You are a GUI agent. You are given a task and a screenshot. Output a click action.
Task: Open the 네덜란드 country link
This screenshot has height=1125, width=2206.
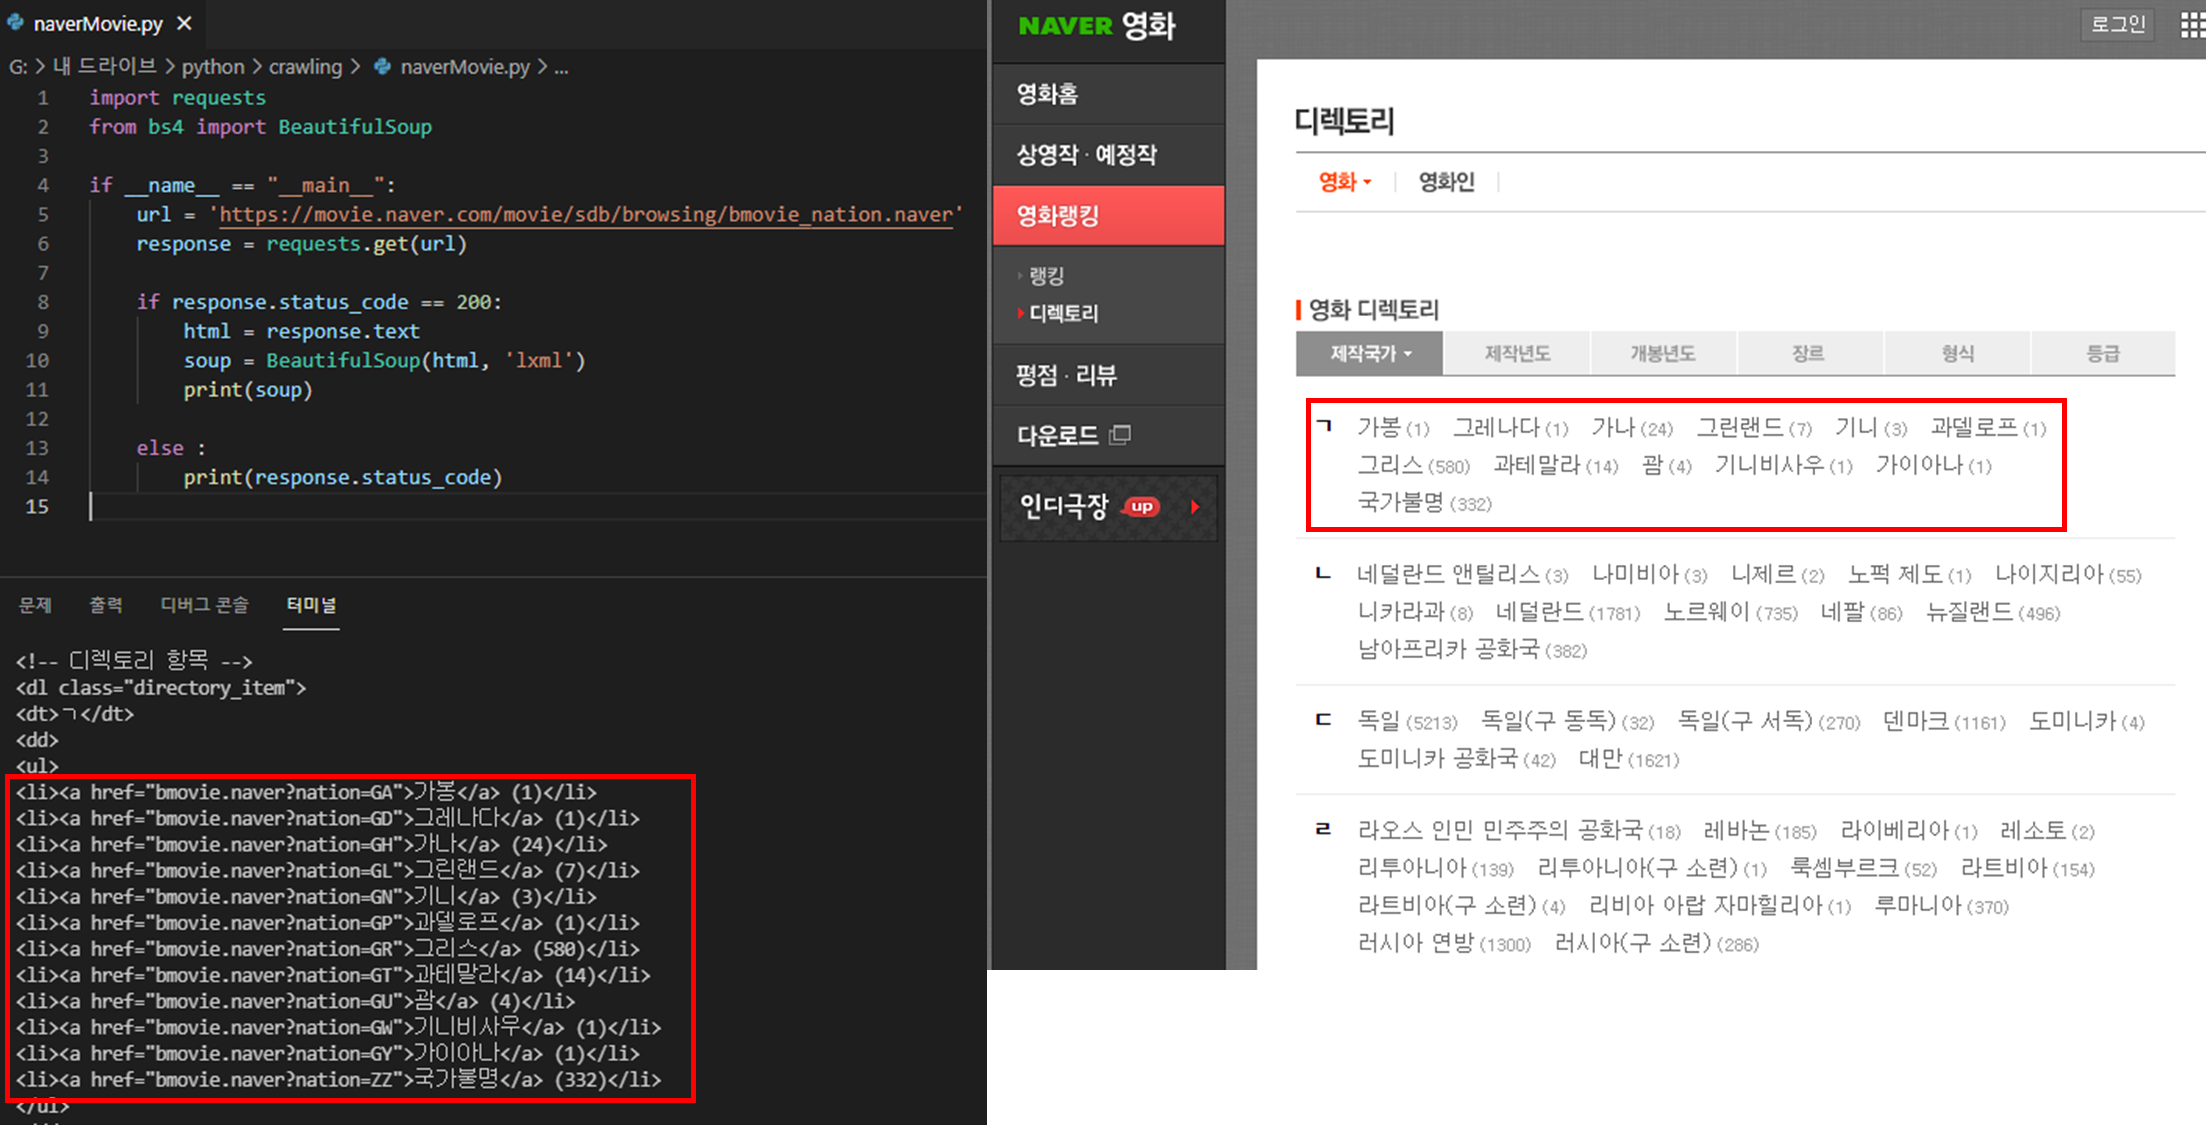point(1539,612)
